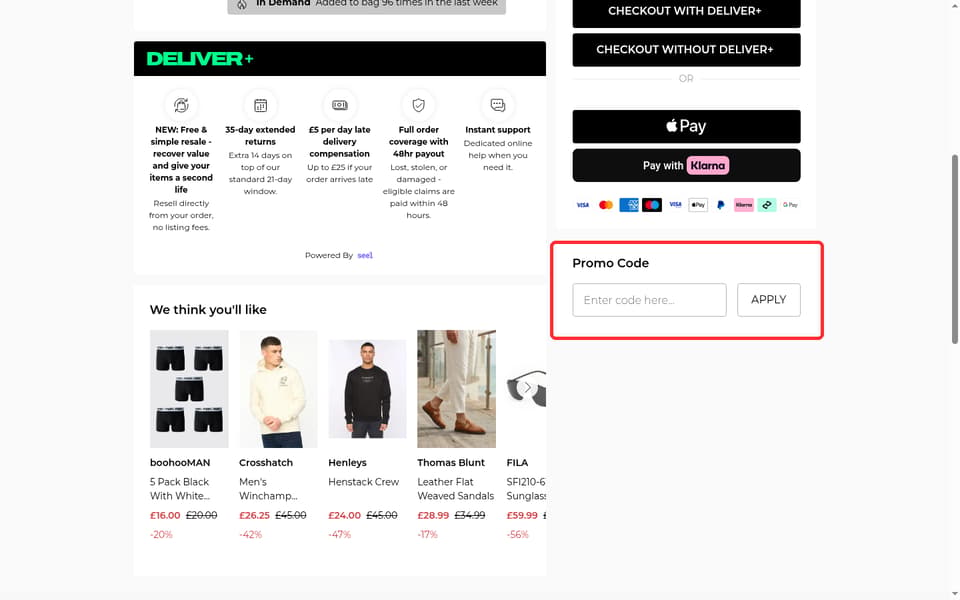This screenshot has width=960, height=600.
Task: Click the late delivery compensation cash icon
Action: 339,105
